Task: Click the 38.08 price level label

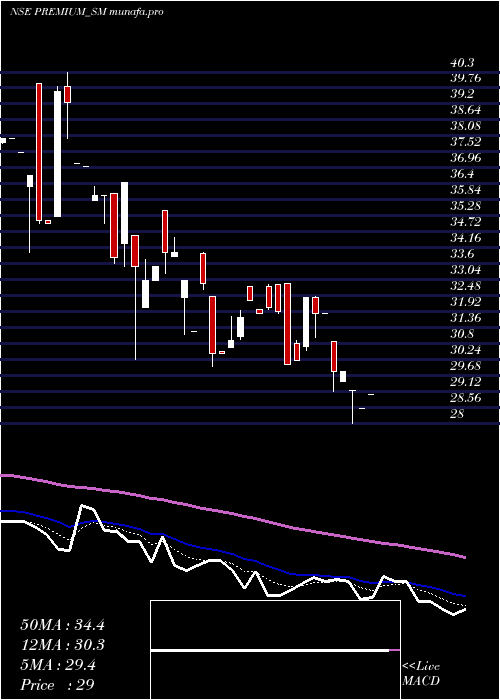Action: click(x=466, y=127)
